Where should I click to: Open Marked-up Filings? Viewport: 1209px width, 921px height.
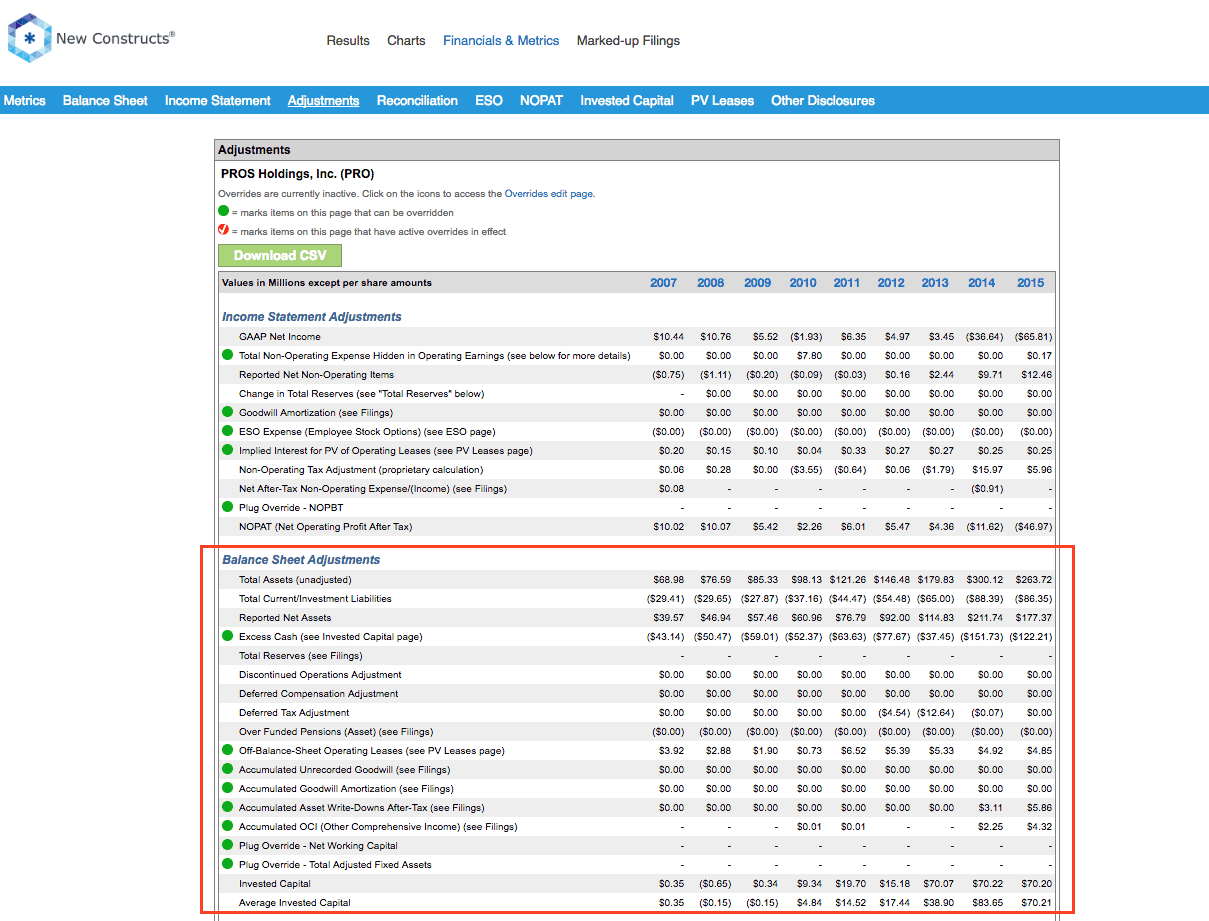628,41
